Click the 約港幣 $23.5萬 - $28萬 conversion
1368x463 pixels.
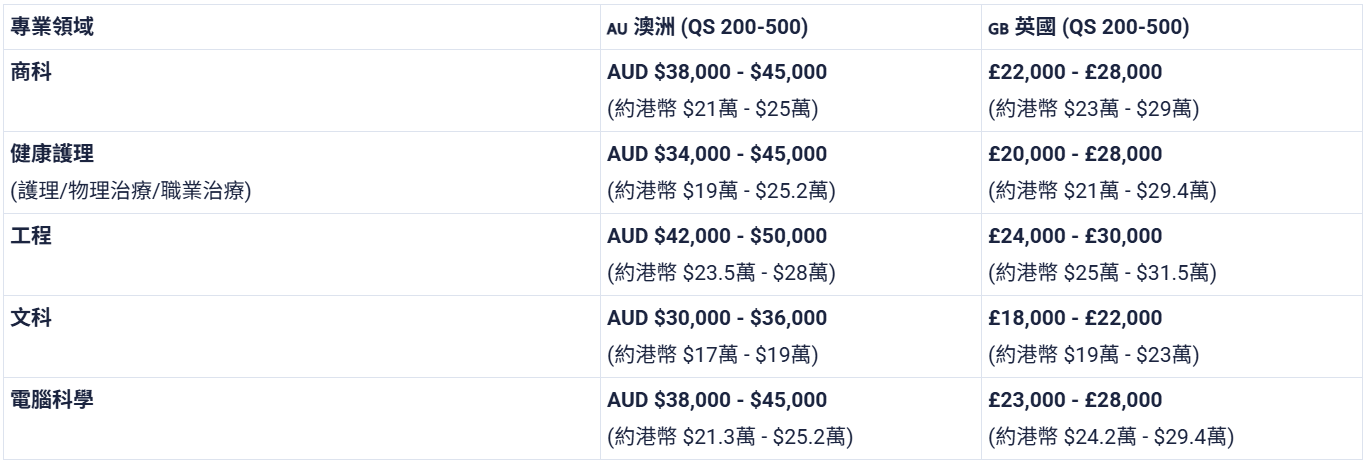click(721, 272)
